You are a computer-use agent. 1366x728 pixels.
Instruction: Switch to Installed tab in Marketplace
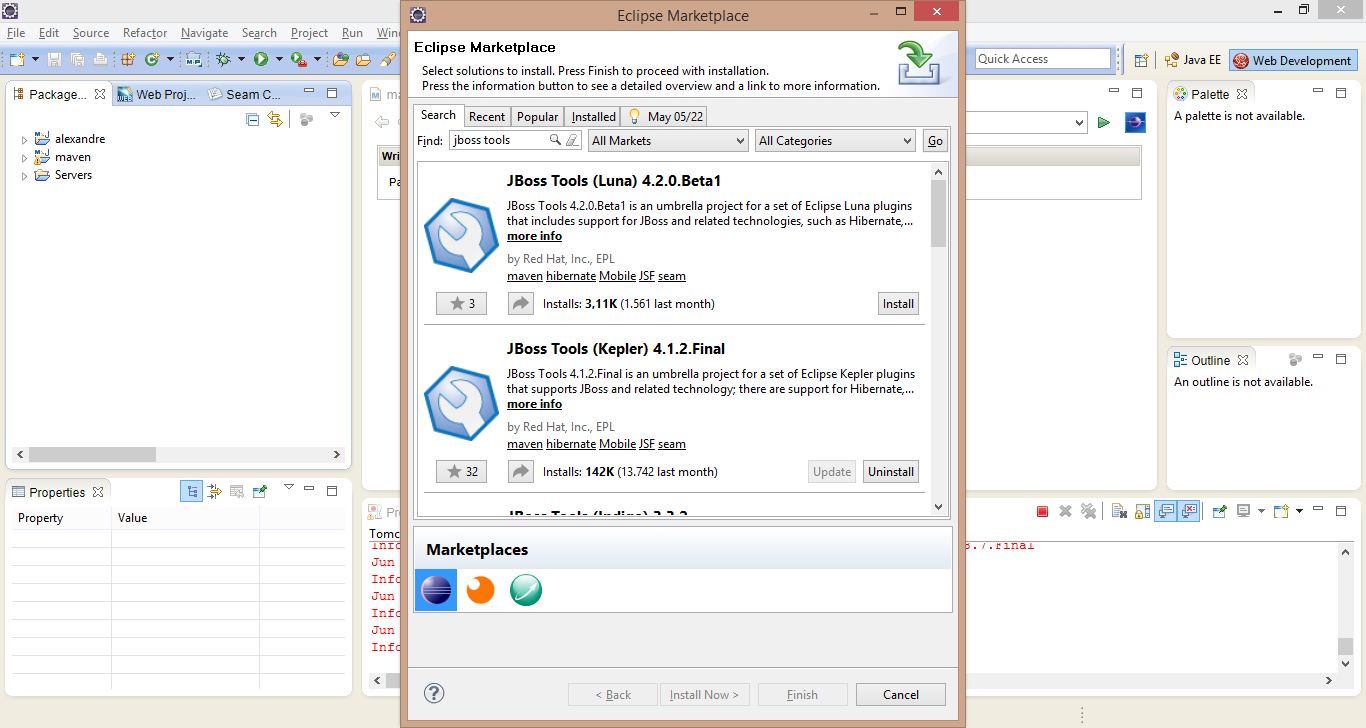[594, 117]
